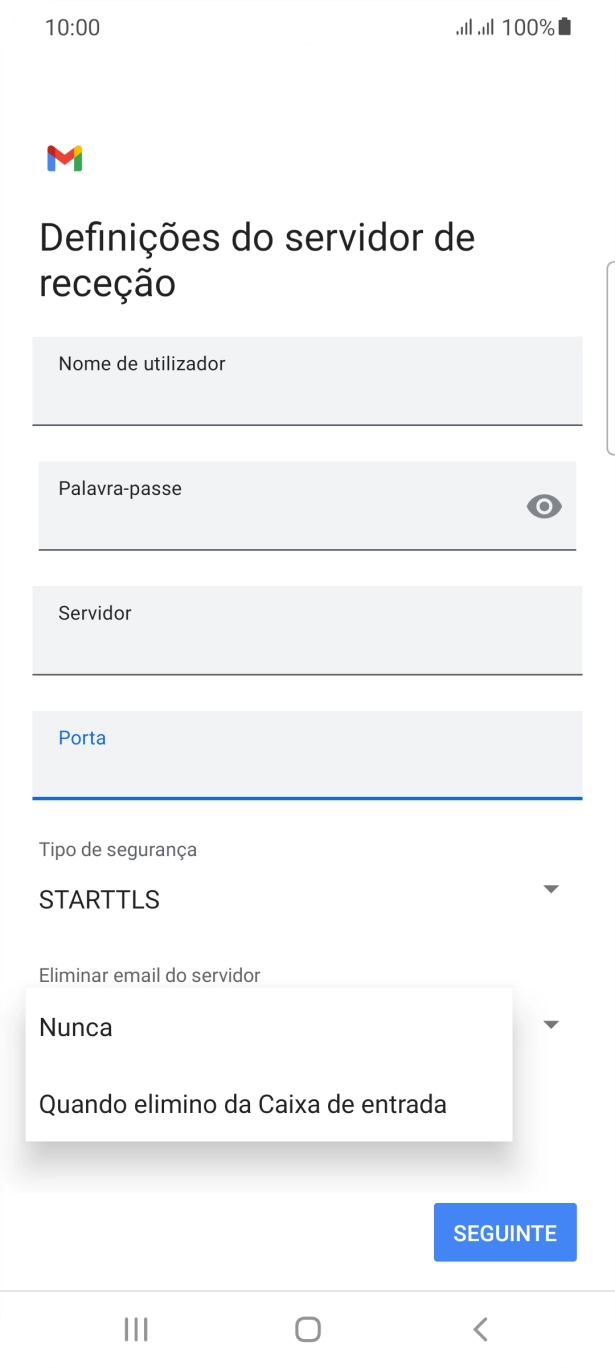The height and width of the screenshot is (1367, 615).
Task: Click the STARTTLS dropdown arrow
Action: [549, 886]
